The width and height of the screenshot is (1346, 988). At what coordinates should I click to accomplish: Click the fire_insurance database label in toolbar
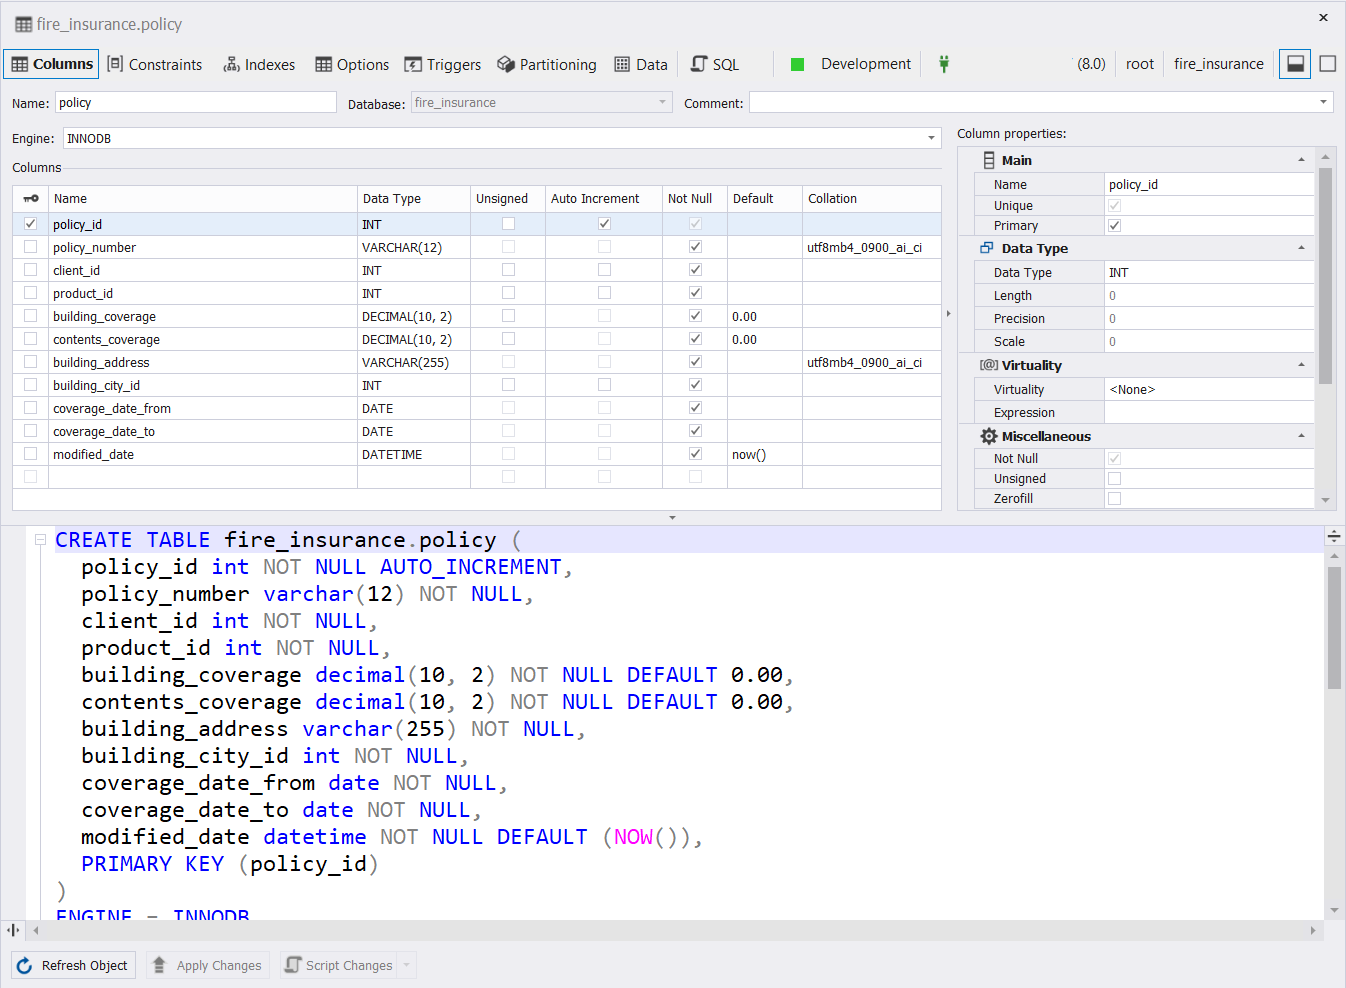1219,64
